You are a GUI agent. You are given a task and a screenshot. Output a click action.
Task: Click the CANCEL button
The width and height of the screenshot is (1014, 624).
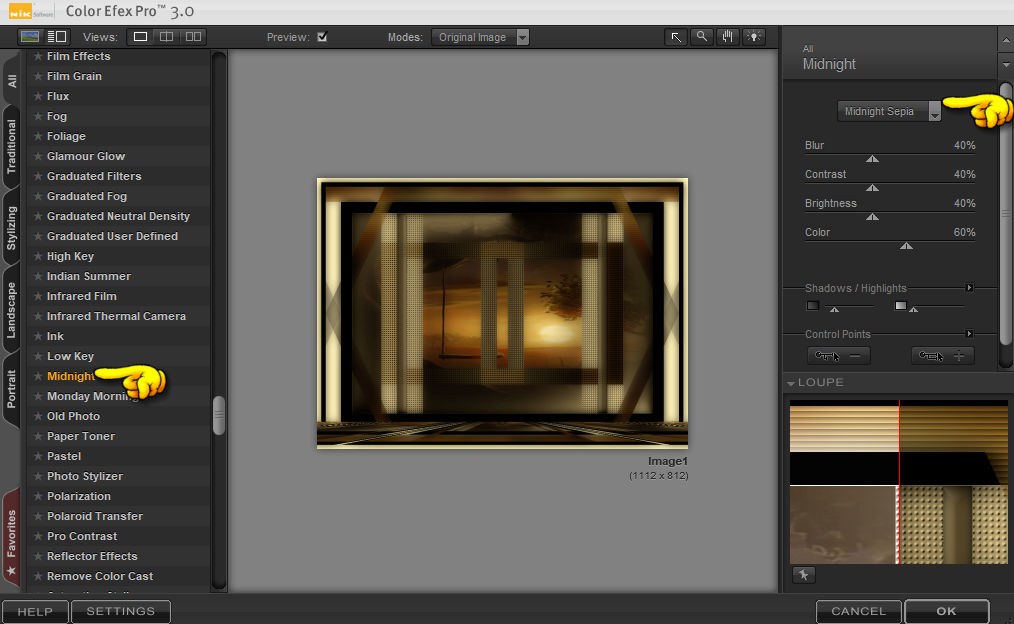tap(858, 612)
